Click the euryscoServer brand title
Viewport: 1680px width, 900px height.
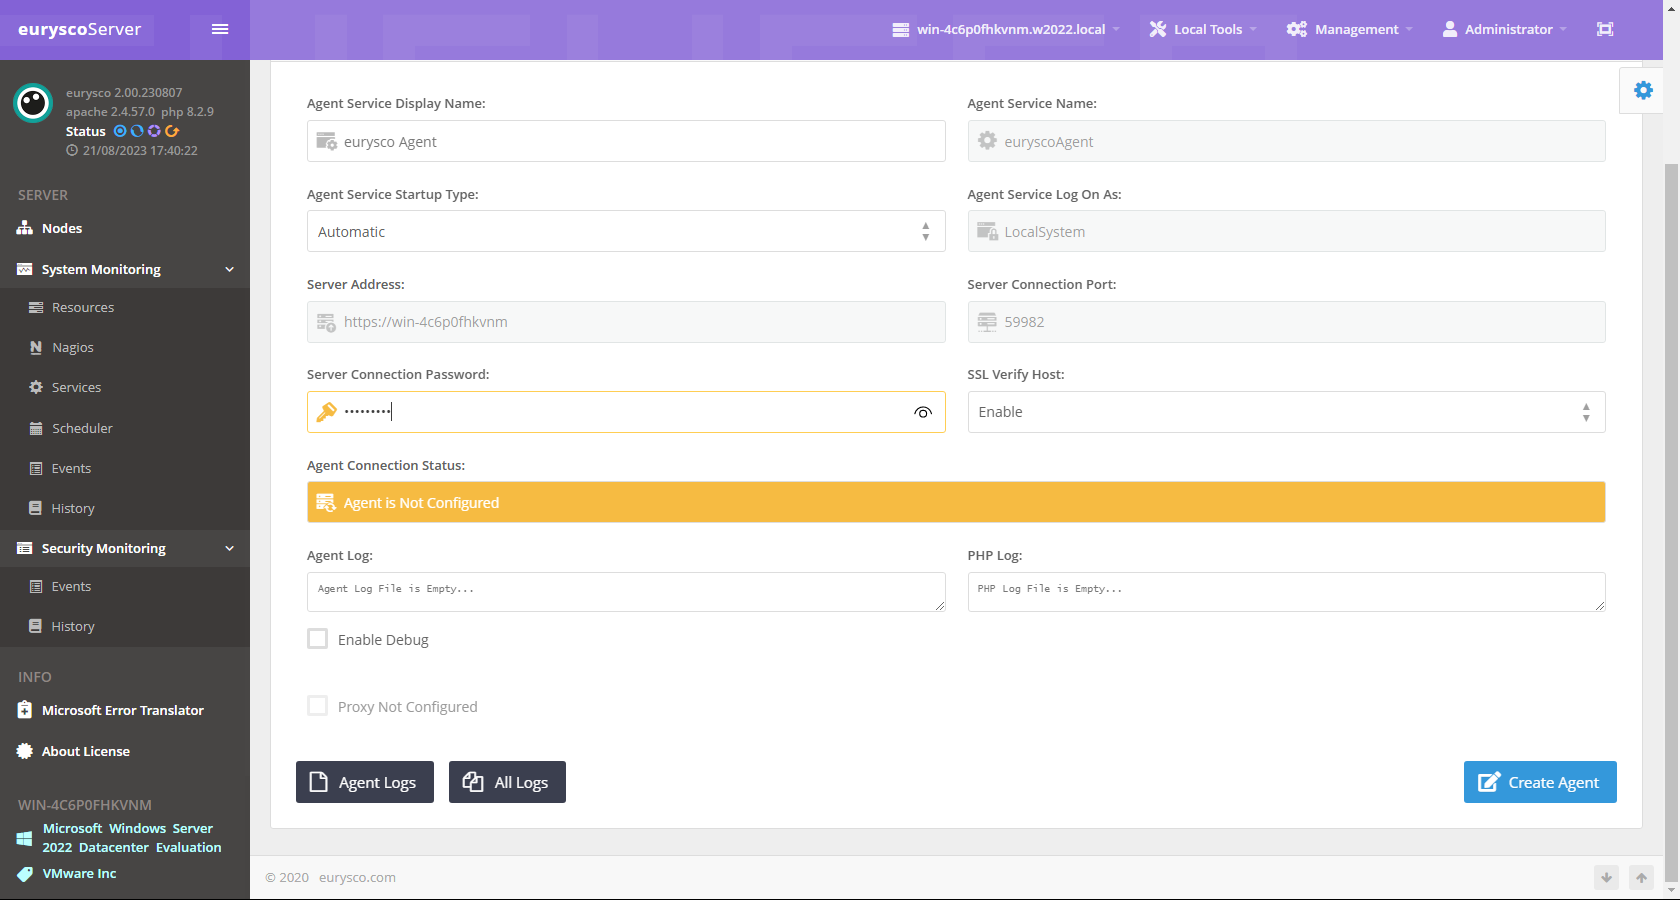80,29
